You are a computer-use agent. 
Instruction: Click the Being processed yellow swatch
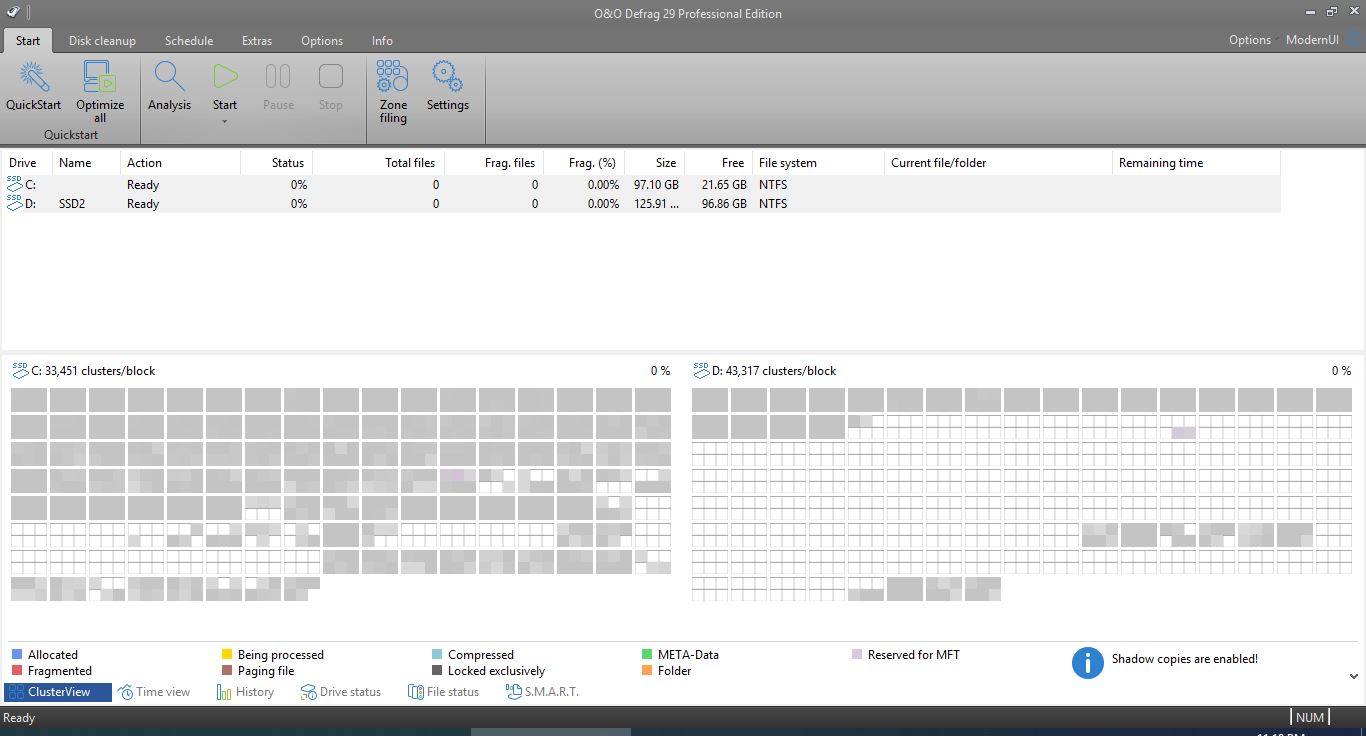tap(227, 655)
